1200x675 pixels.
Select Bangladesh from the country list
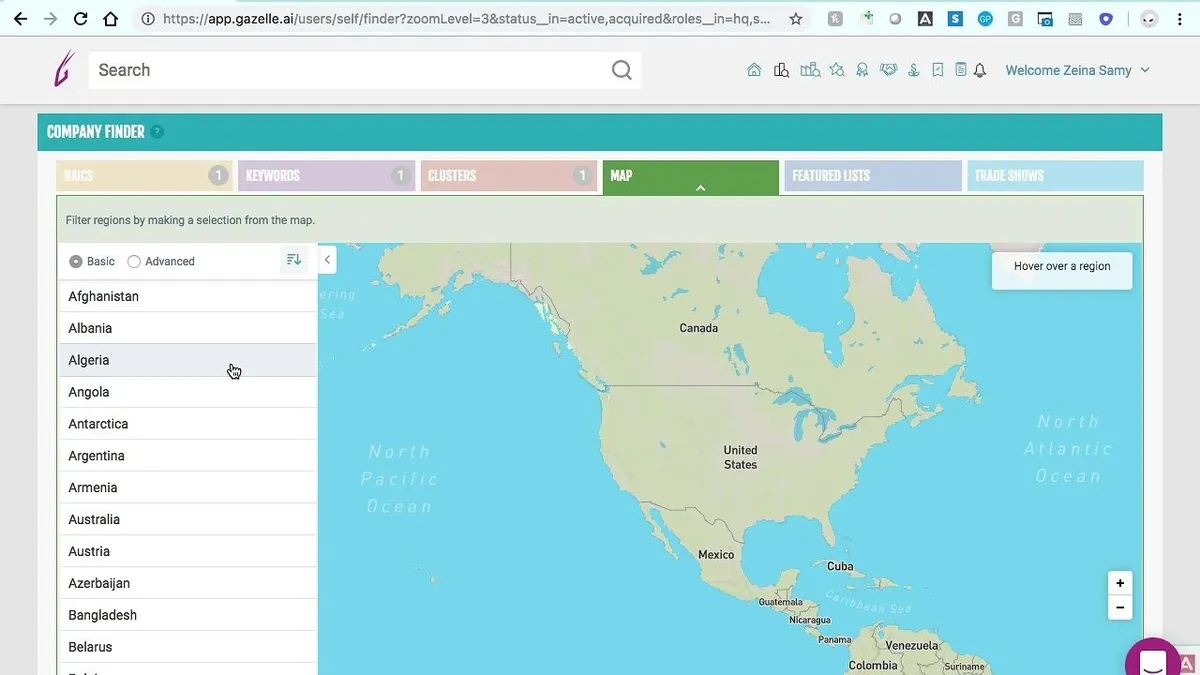pos(187,615)
